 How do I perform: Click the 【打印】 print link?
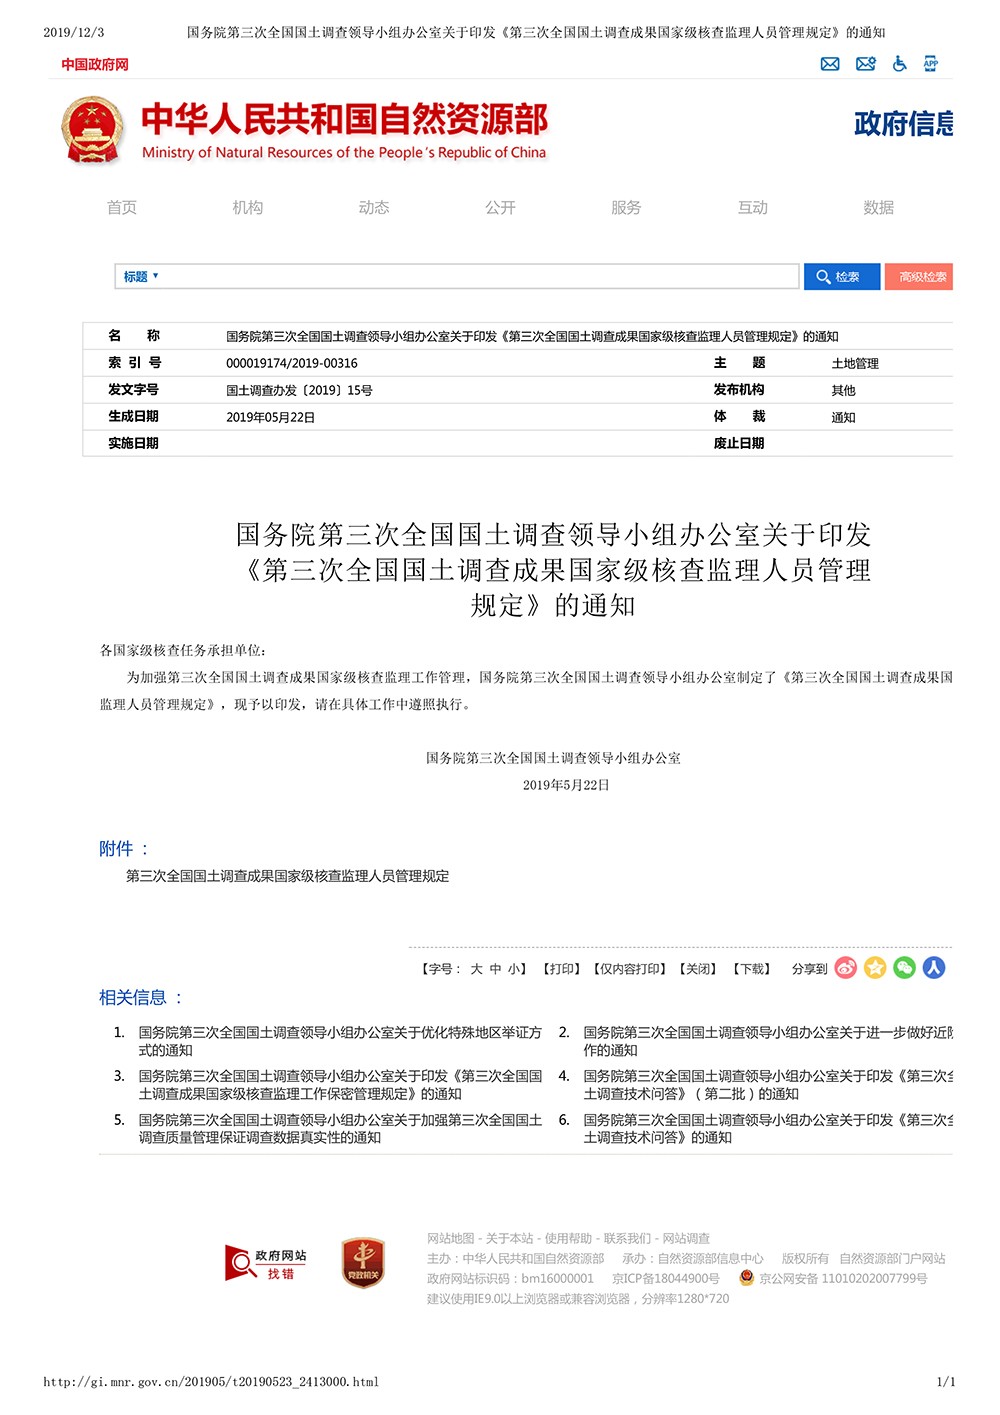point(562,969)
